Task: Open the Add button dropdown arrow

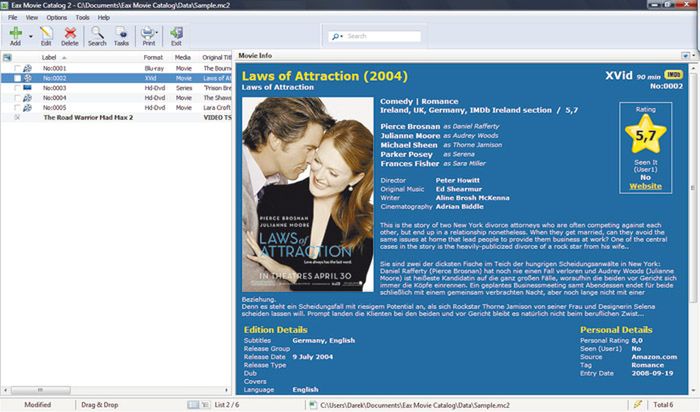Action: click(x=31, y=36)
